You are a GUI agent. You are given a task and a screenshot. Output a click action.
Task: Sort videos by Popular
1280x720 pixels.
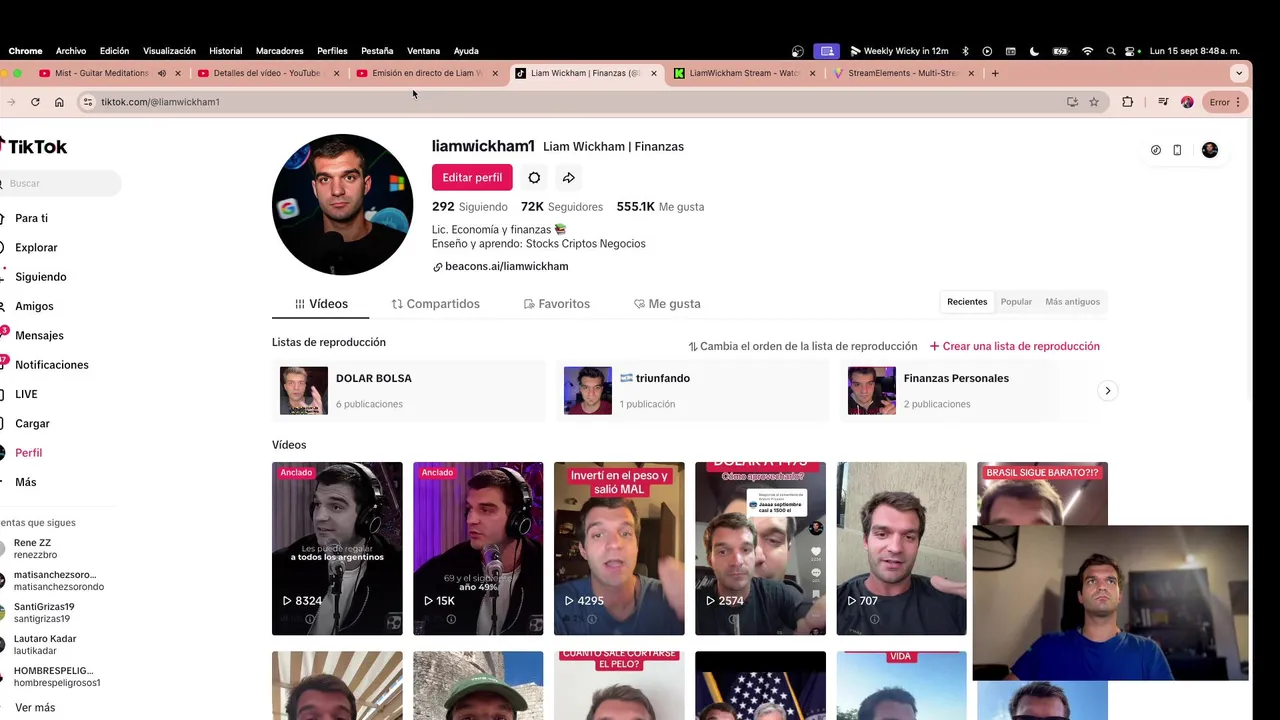point(1016,302)
